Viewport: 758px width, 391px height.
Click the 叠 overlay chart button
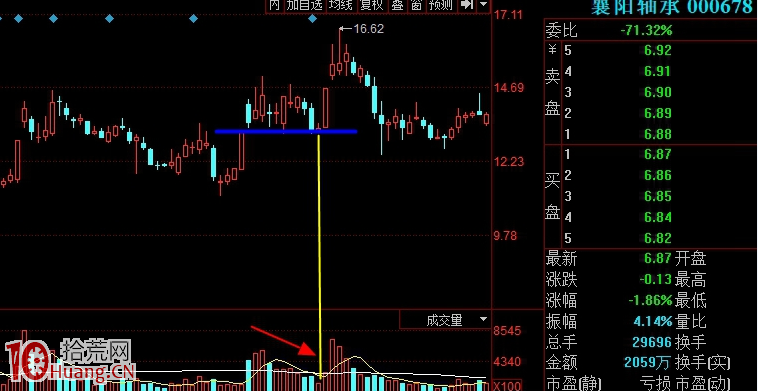pyautogui.click(x=397, y=5)
